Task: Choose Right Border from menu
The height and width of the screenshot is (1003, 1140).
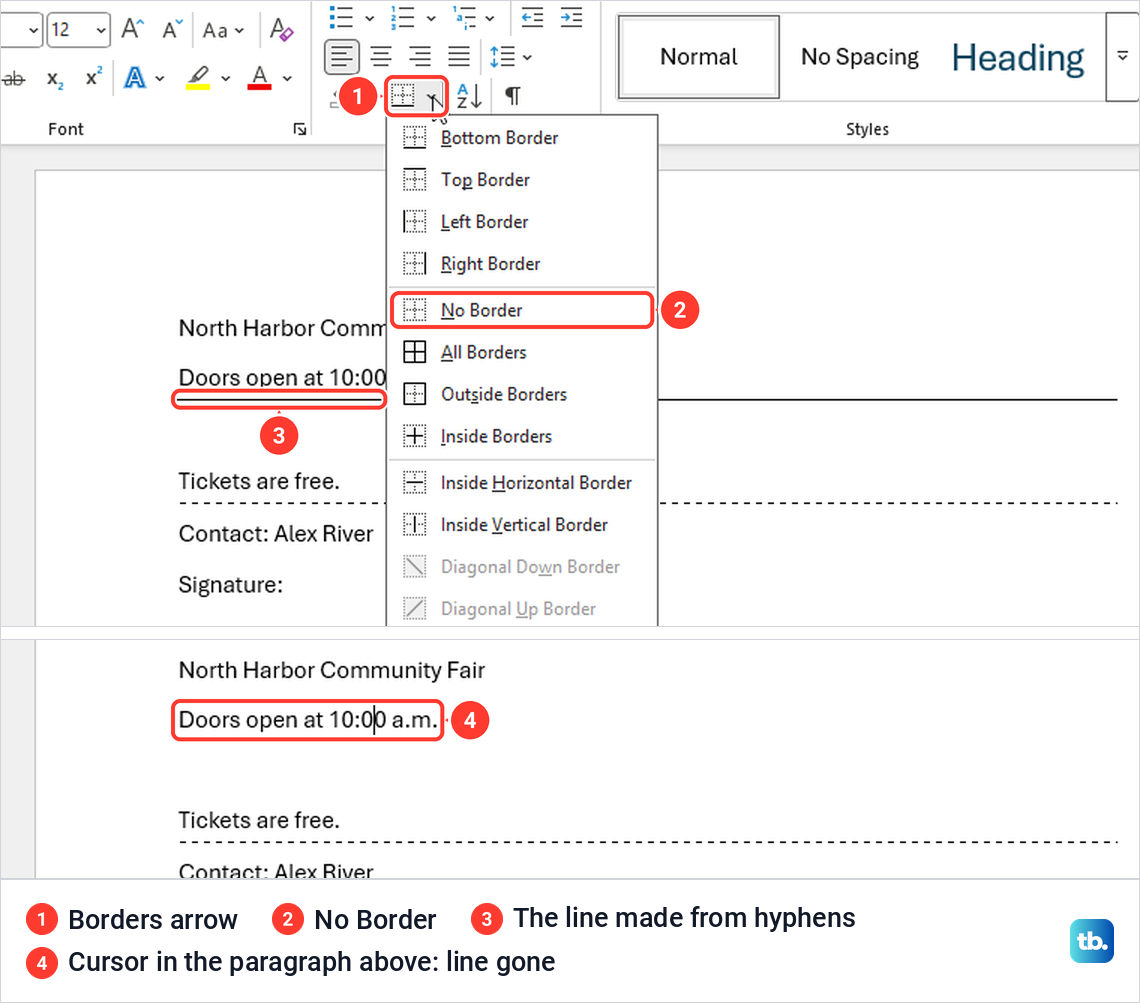Action: [522, 264]
